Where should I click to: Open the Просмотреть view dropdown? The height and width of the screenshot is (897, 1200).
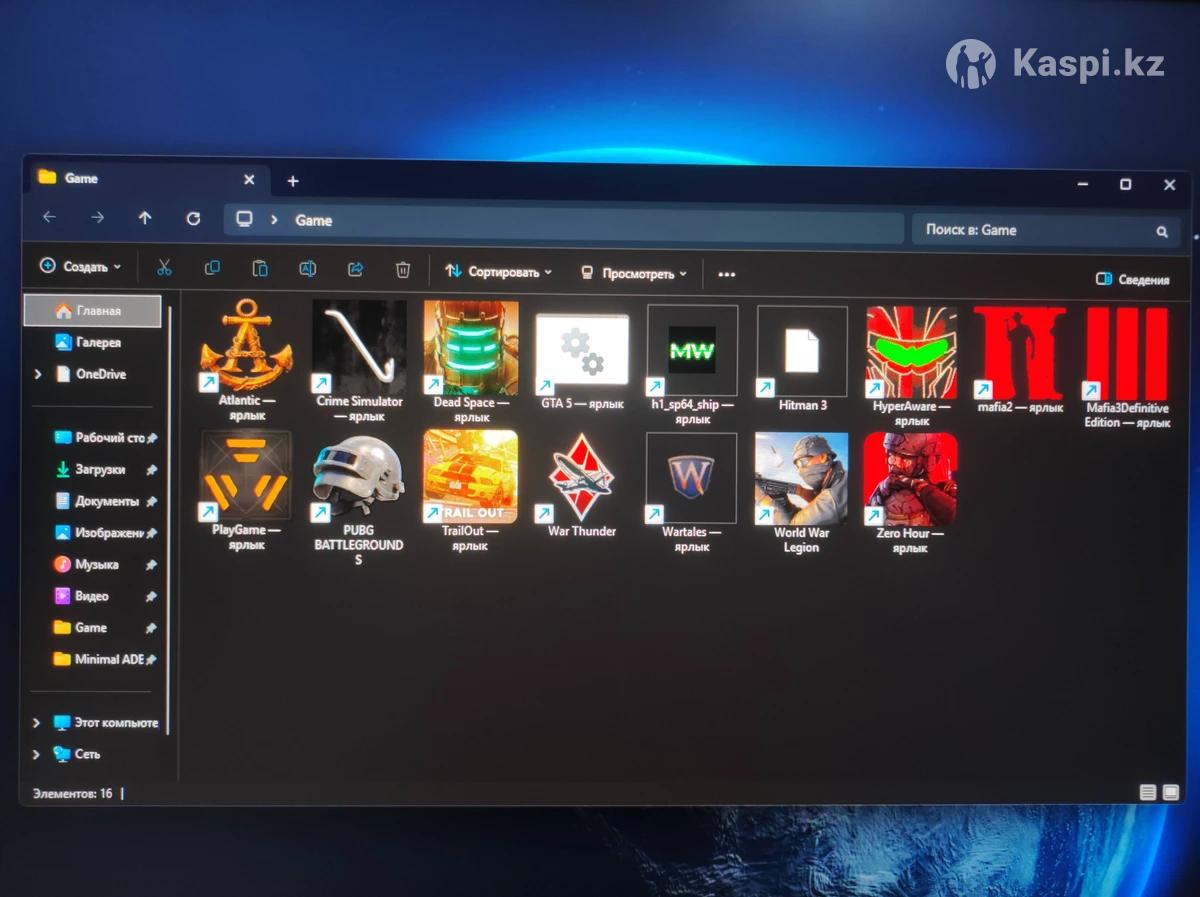coord(634,273)
